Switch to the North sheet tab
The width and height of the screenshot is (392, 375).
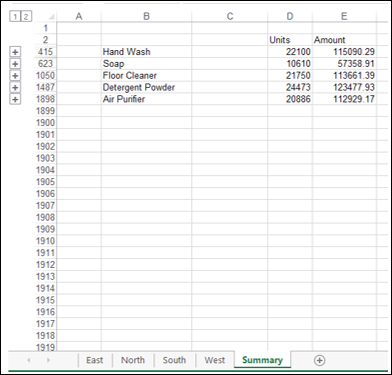133,360
